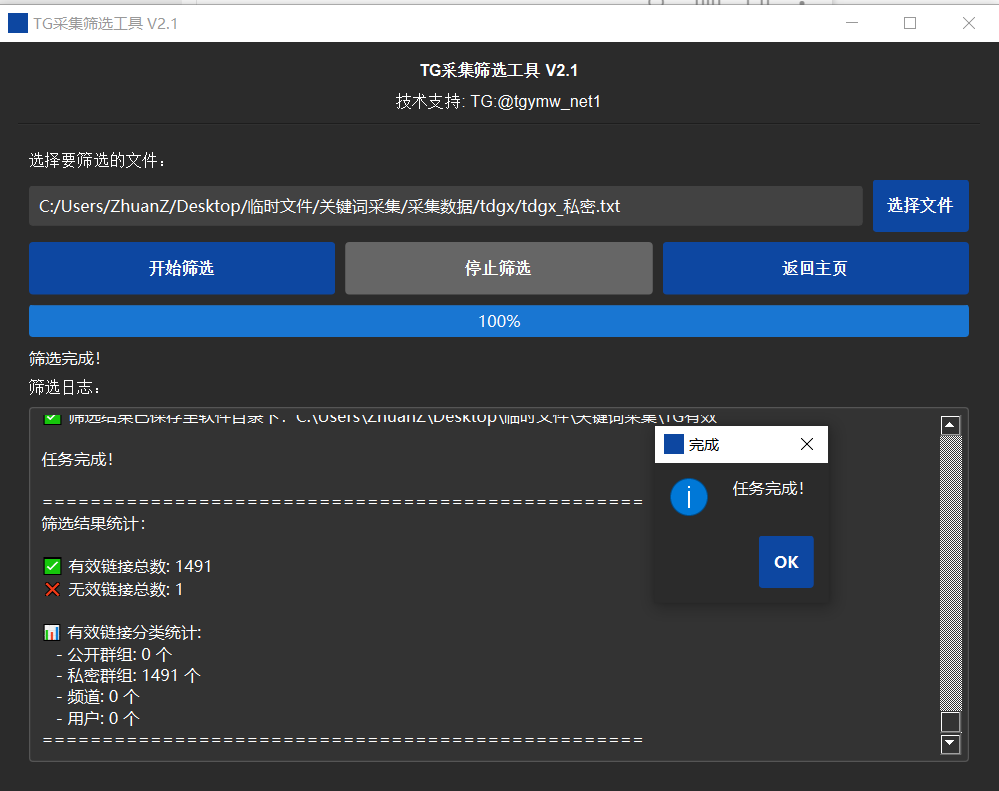Minimize the TG采集筛选工具 window
Image resolution: width=999 pixels, height=791 pixels.
[x=852, y=23]
